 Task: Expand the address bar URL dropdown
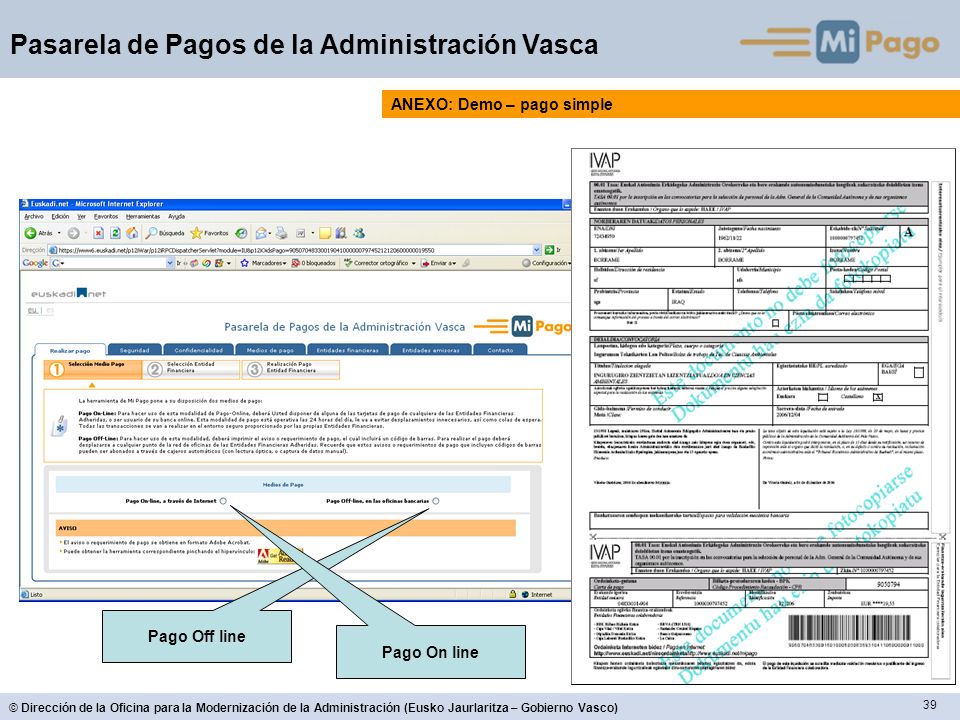pyautogui.click(x=536, y=250)
